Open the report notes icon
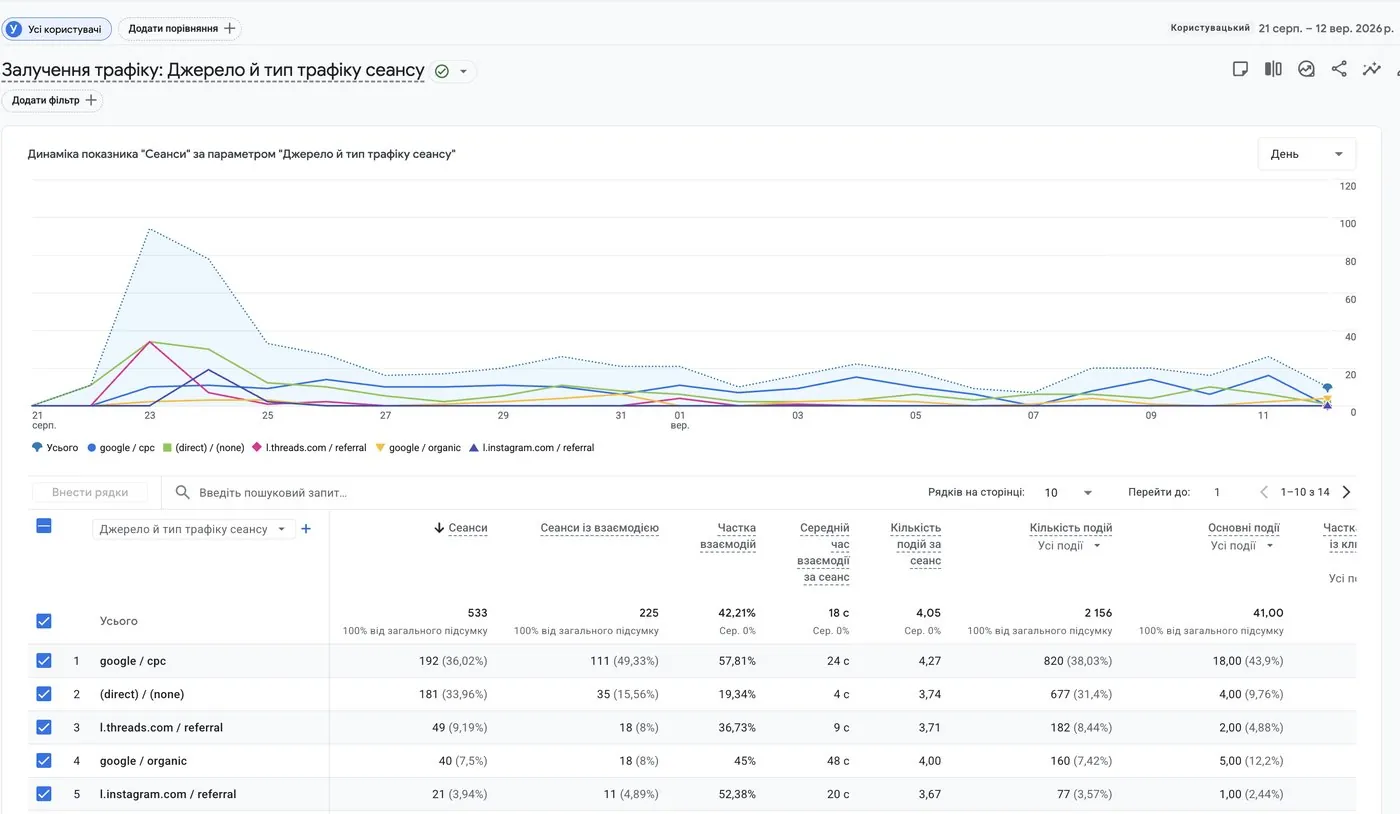 point(1240,69)
